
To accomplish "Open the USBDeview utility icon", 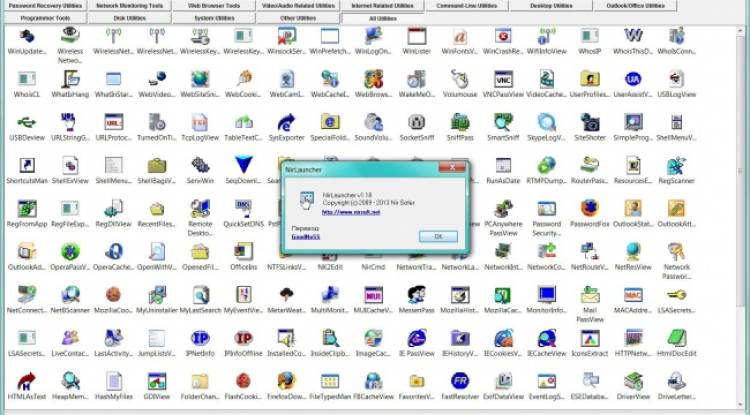I will pos(27,123).
